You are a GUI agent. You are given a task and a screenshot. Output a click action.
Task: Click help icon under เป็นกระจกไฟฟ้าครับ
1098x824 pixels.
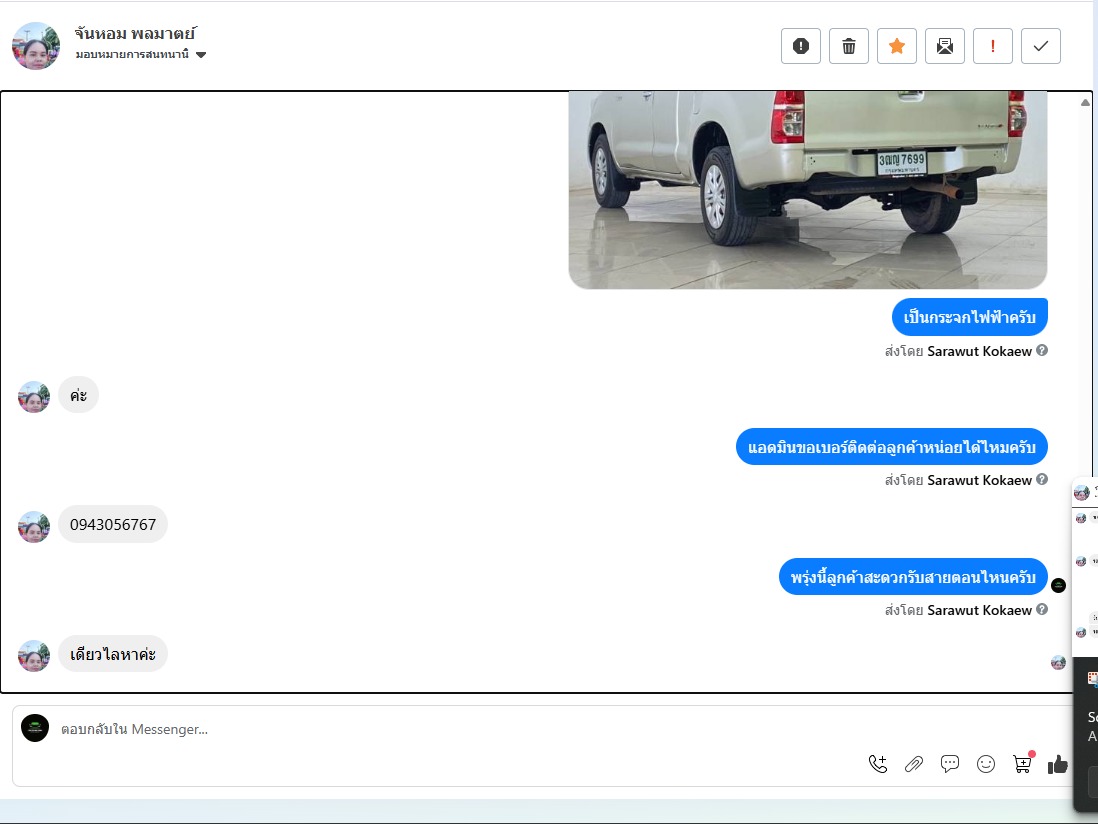tap(1042, 350)
